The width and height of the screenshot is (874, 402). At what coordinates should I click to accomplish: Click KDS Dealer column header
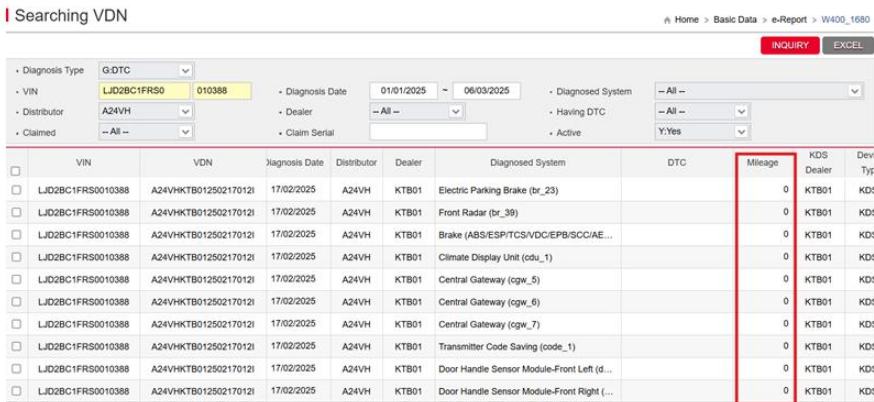(819, 163)
